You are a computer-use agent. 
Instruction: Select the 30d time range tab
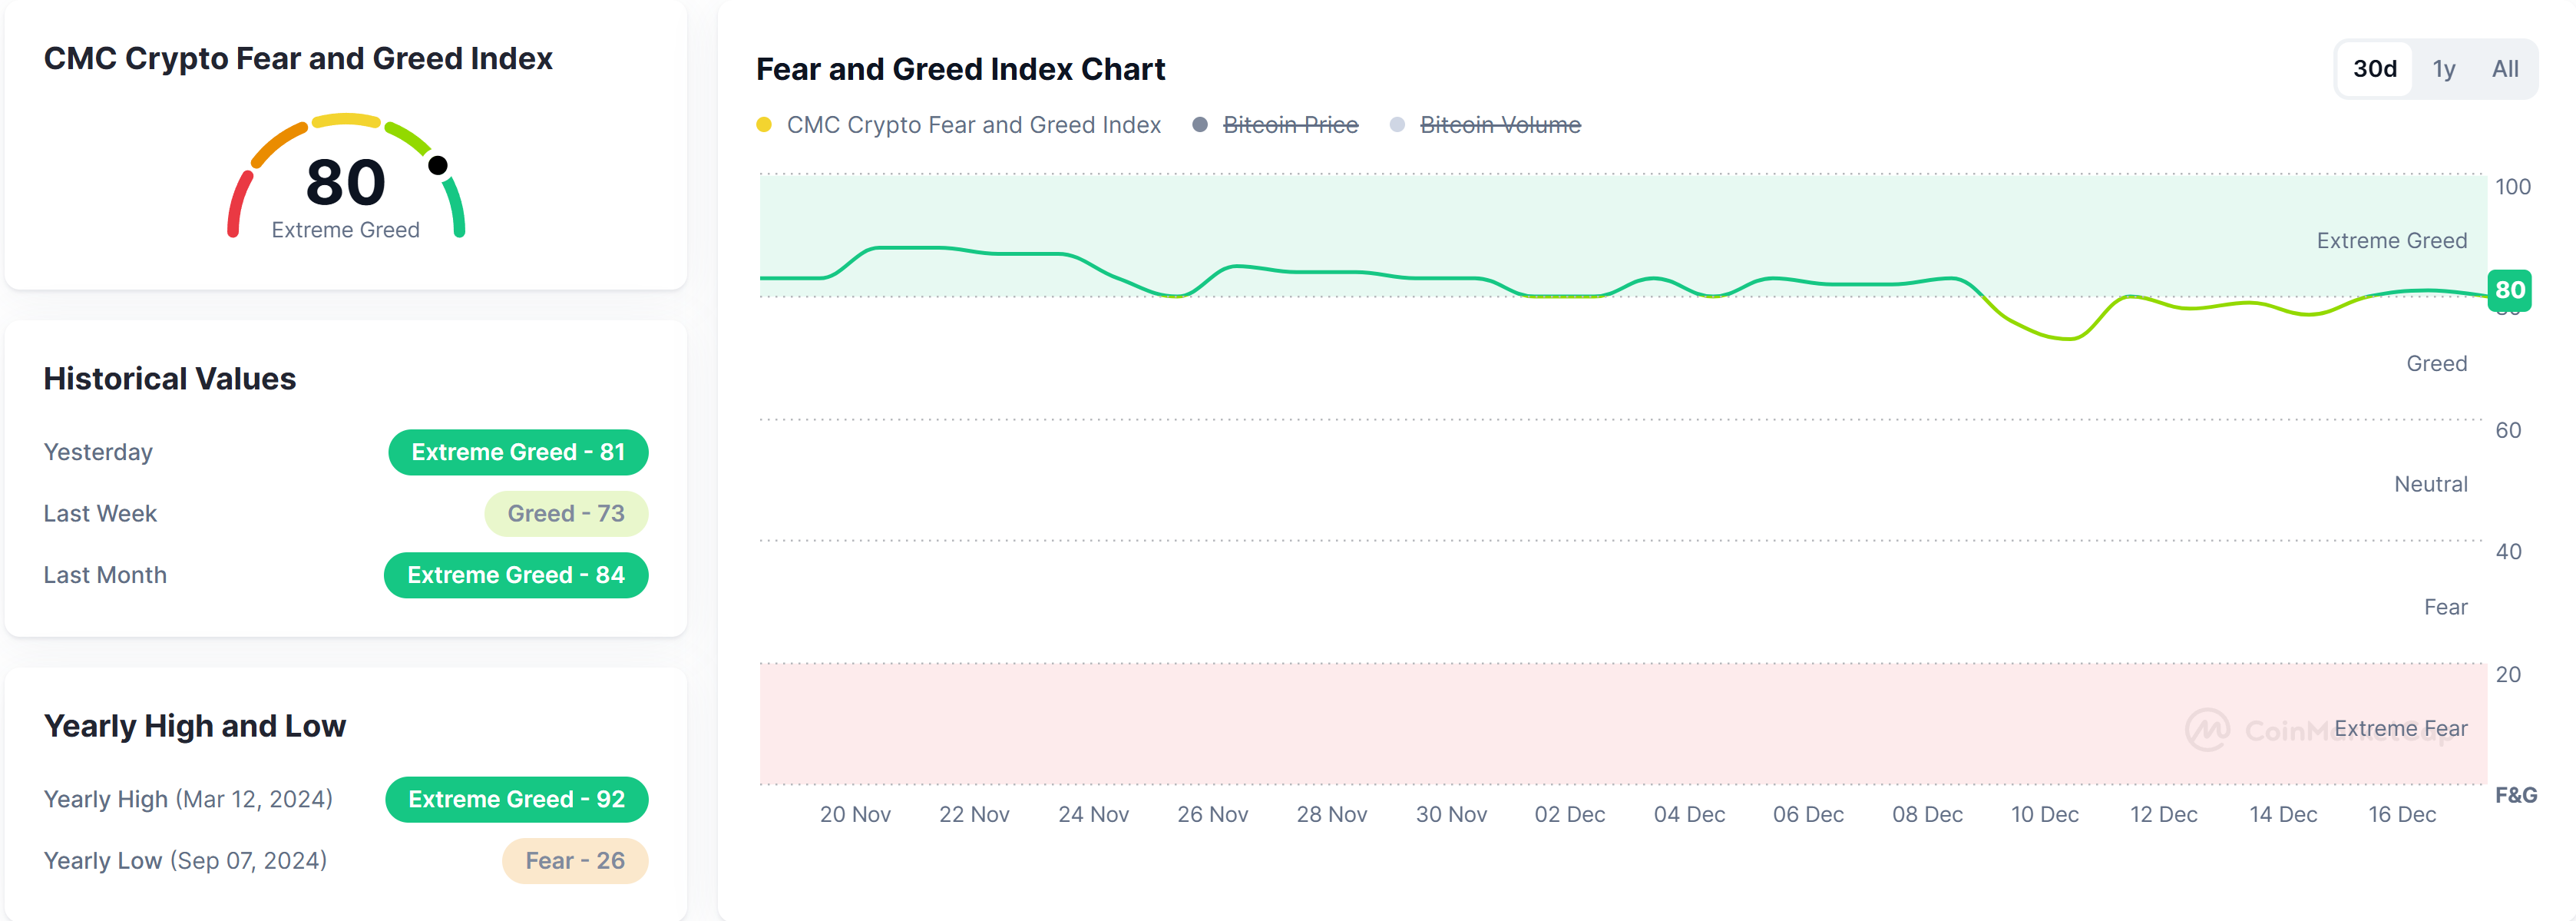point(2374,69)
